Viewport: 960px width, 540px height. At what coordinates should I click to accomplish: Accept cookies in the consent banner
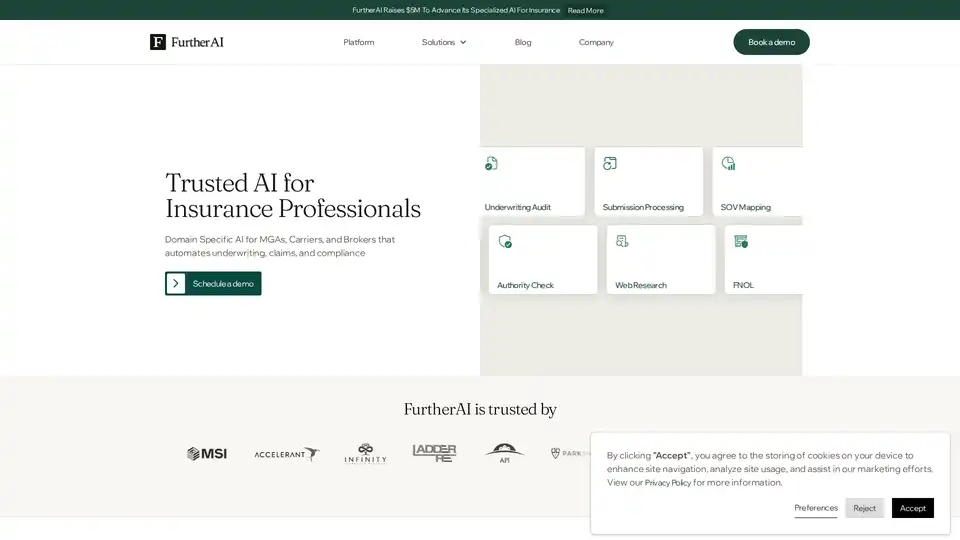tap(912, 508)
